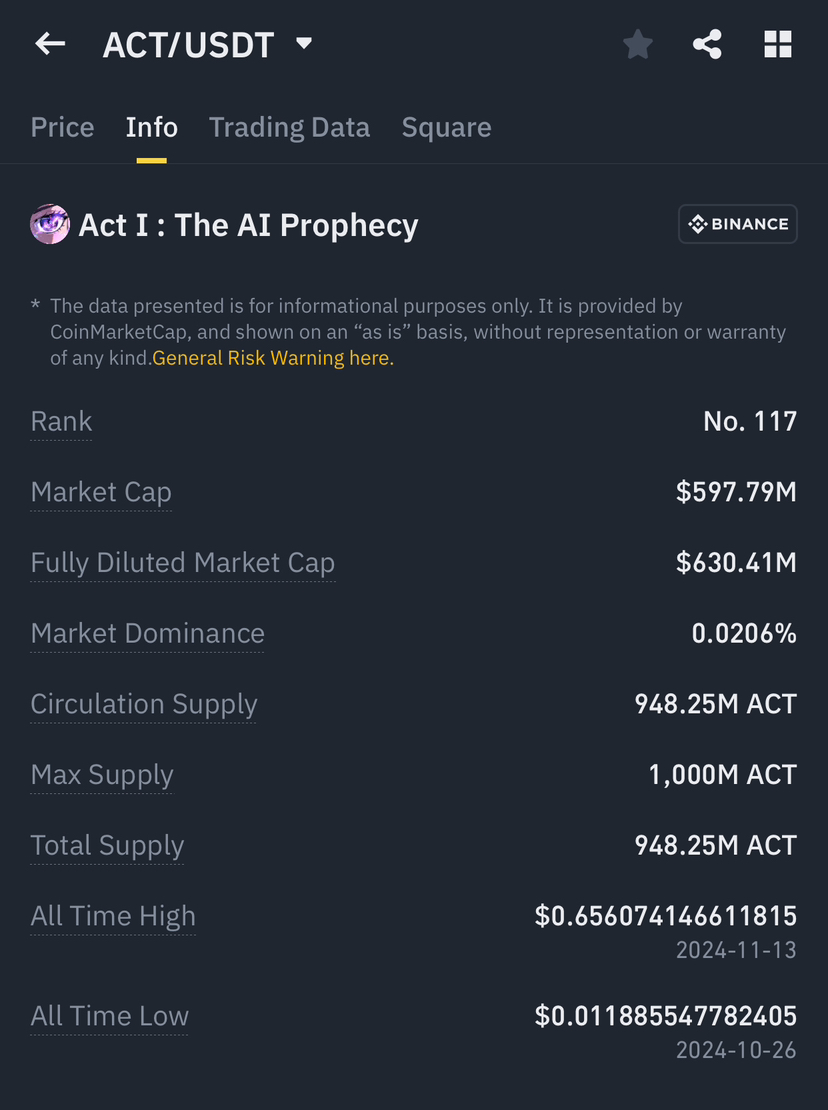The height and width of the screenshot is (1110, 828).
Task: Tap the Act I token avatar
Action: pyautogui.click(x=50, y=225)
